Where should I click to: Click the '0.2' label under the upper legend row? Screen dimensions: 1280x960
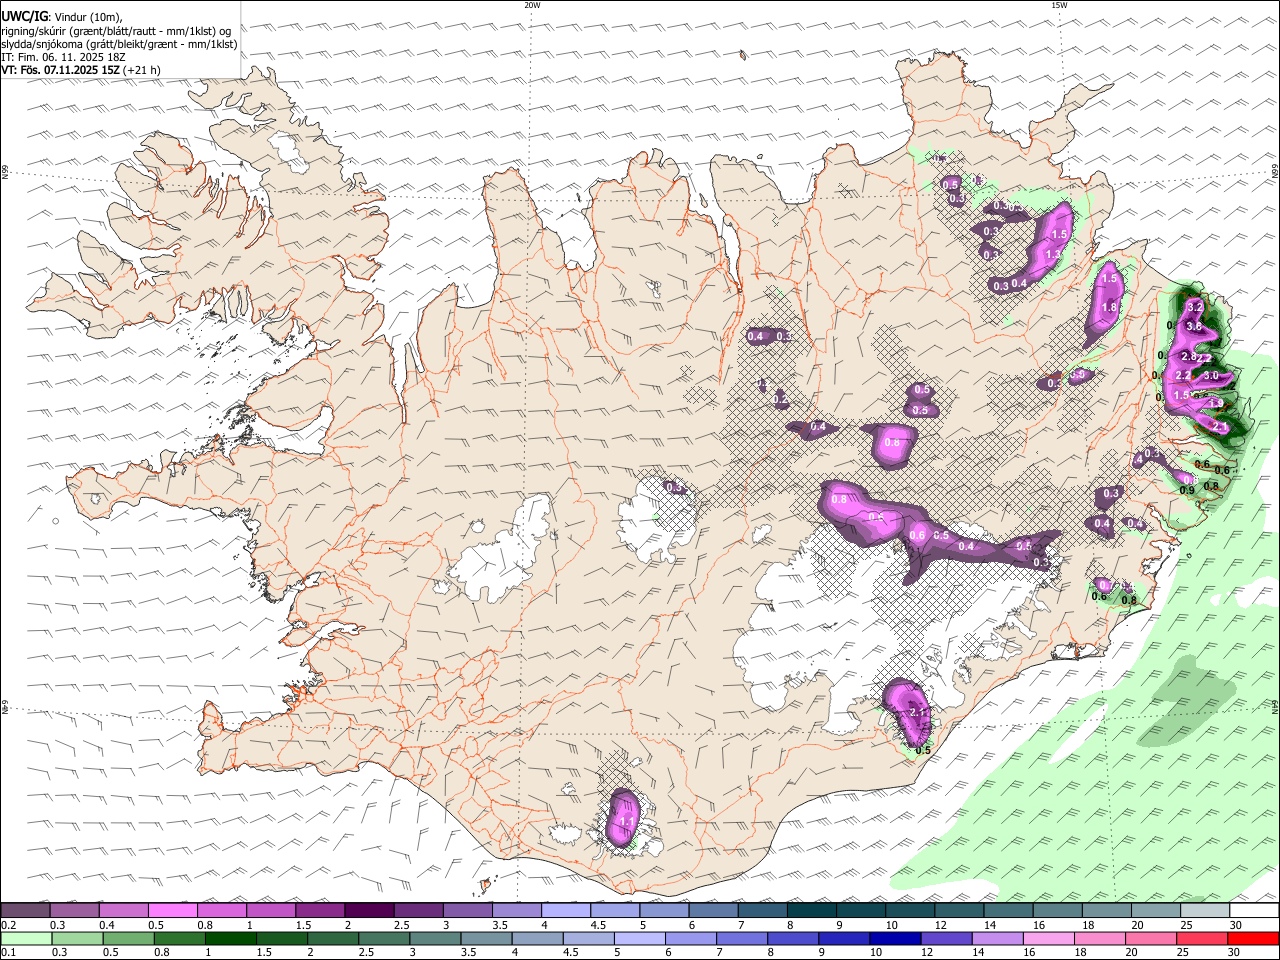click(x=9, y=925)
